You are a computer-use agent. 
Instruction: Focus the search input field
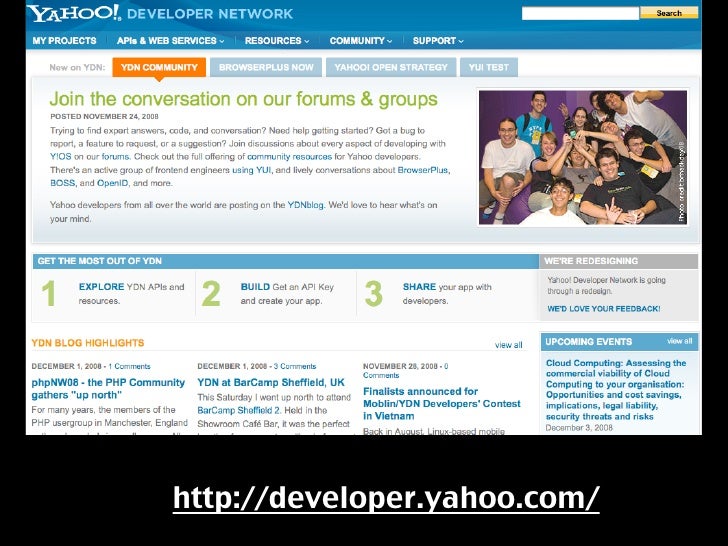click(580, 13)
